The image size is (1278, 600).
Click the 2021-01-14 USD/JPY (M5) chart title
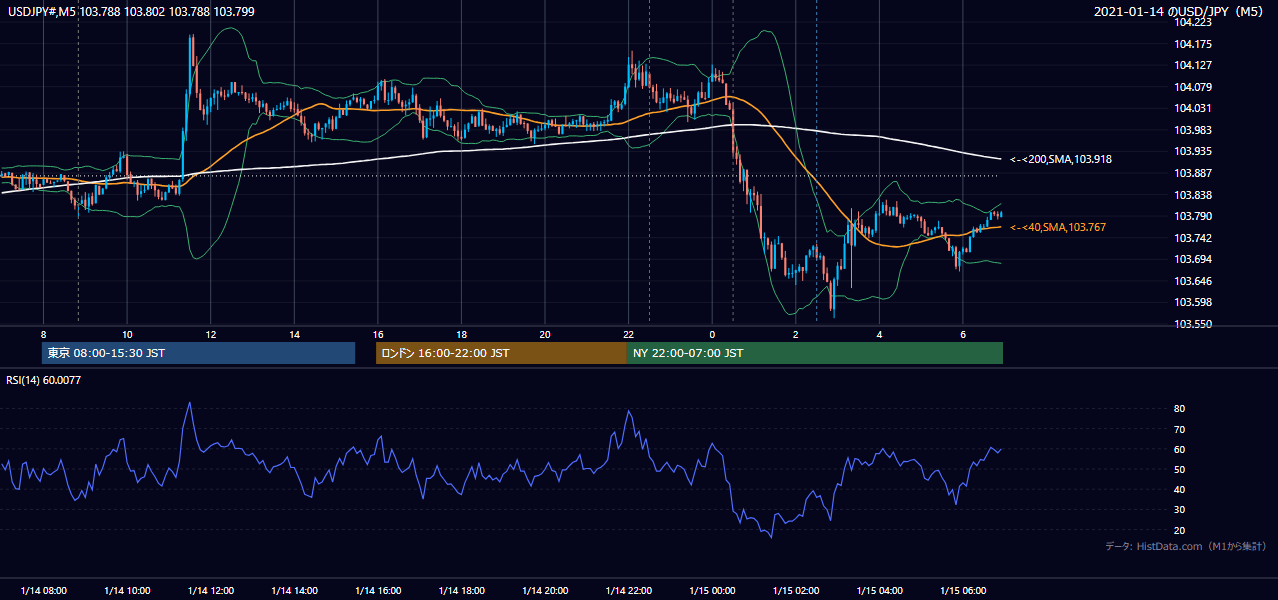pyautogui.click(x=1180, y=12)
